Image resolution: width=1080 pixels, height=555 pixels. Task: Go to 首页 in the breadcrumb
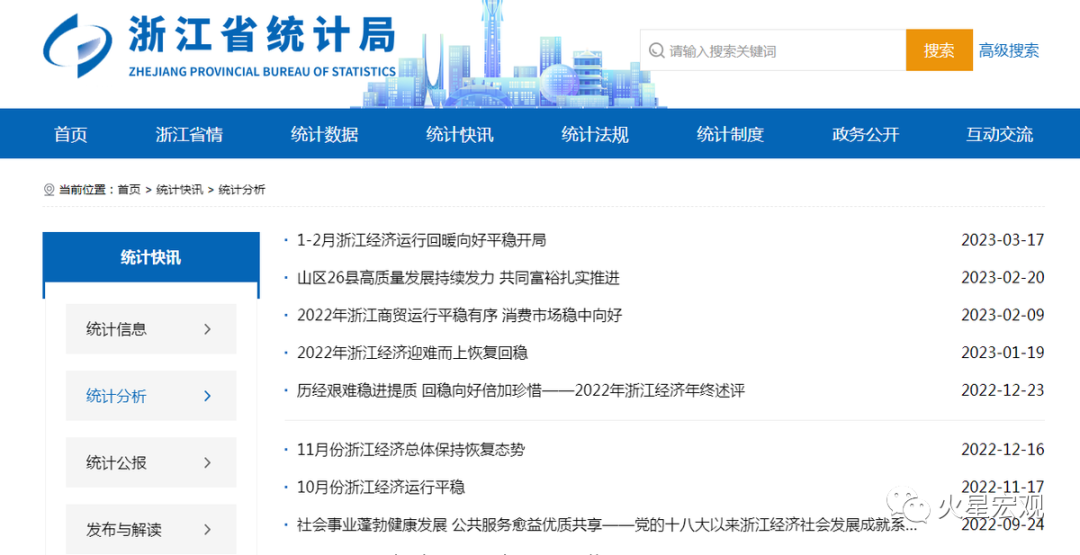(129, 190)
